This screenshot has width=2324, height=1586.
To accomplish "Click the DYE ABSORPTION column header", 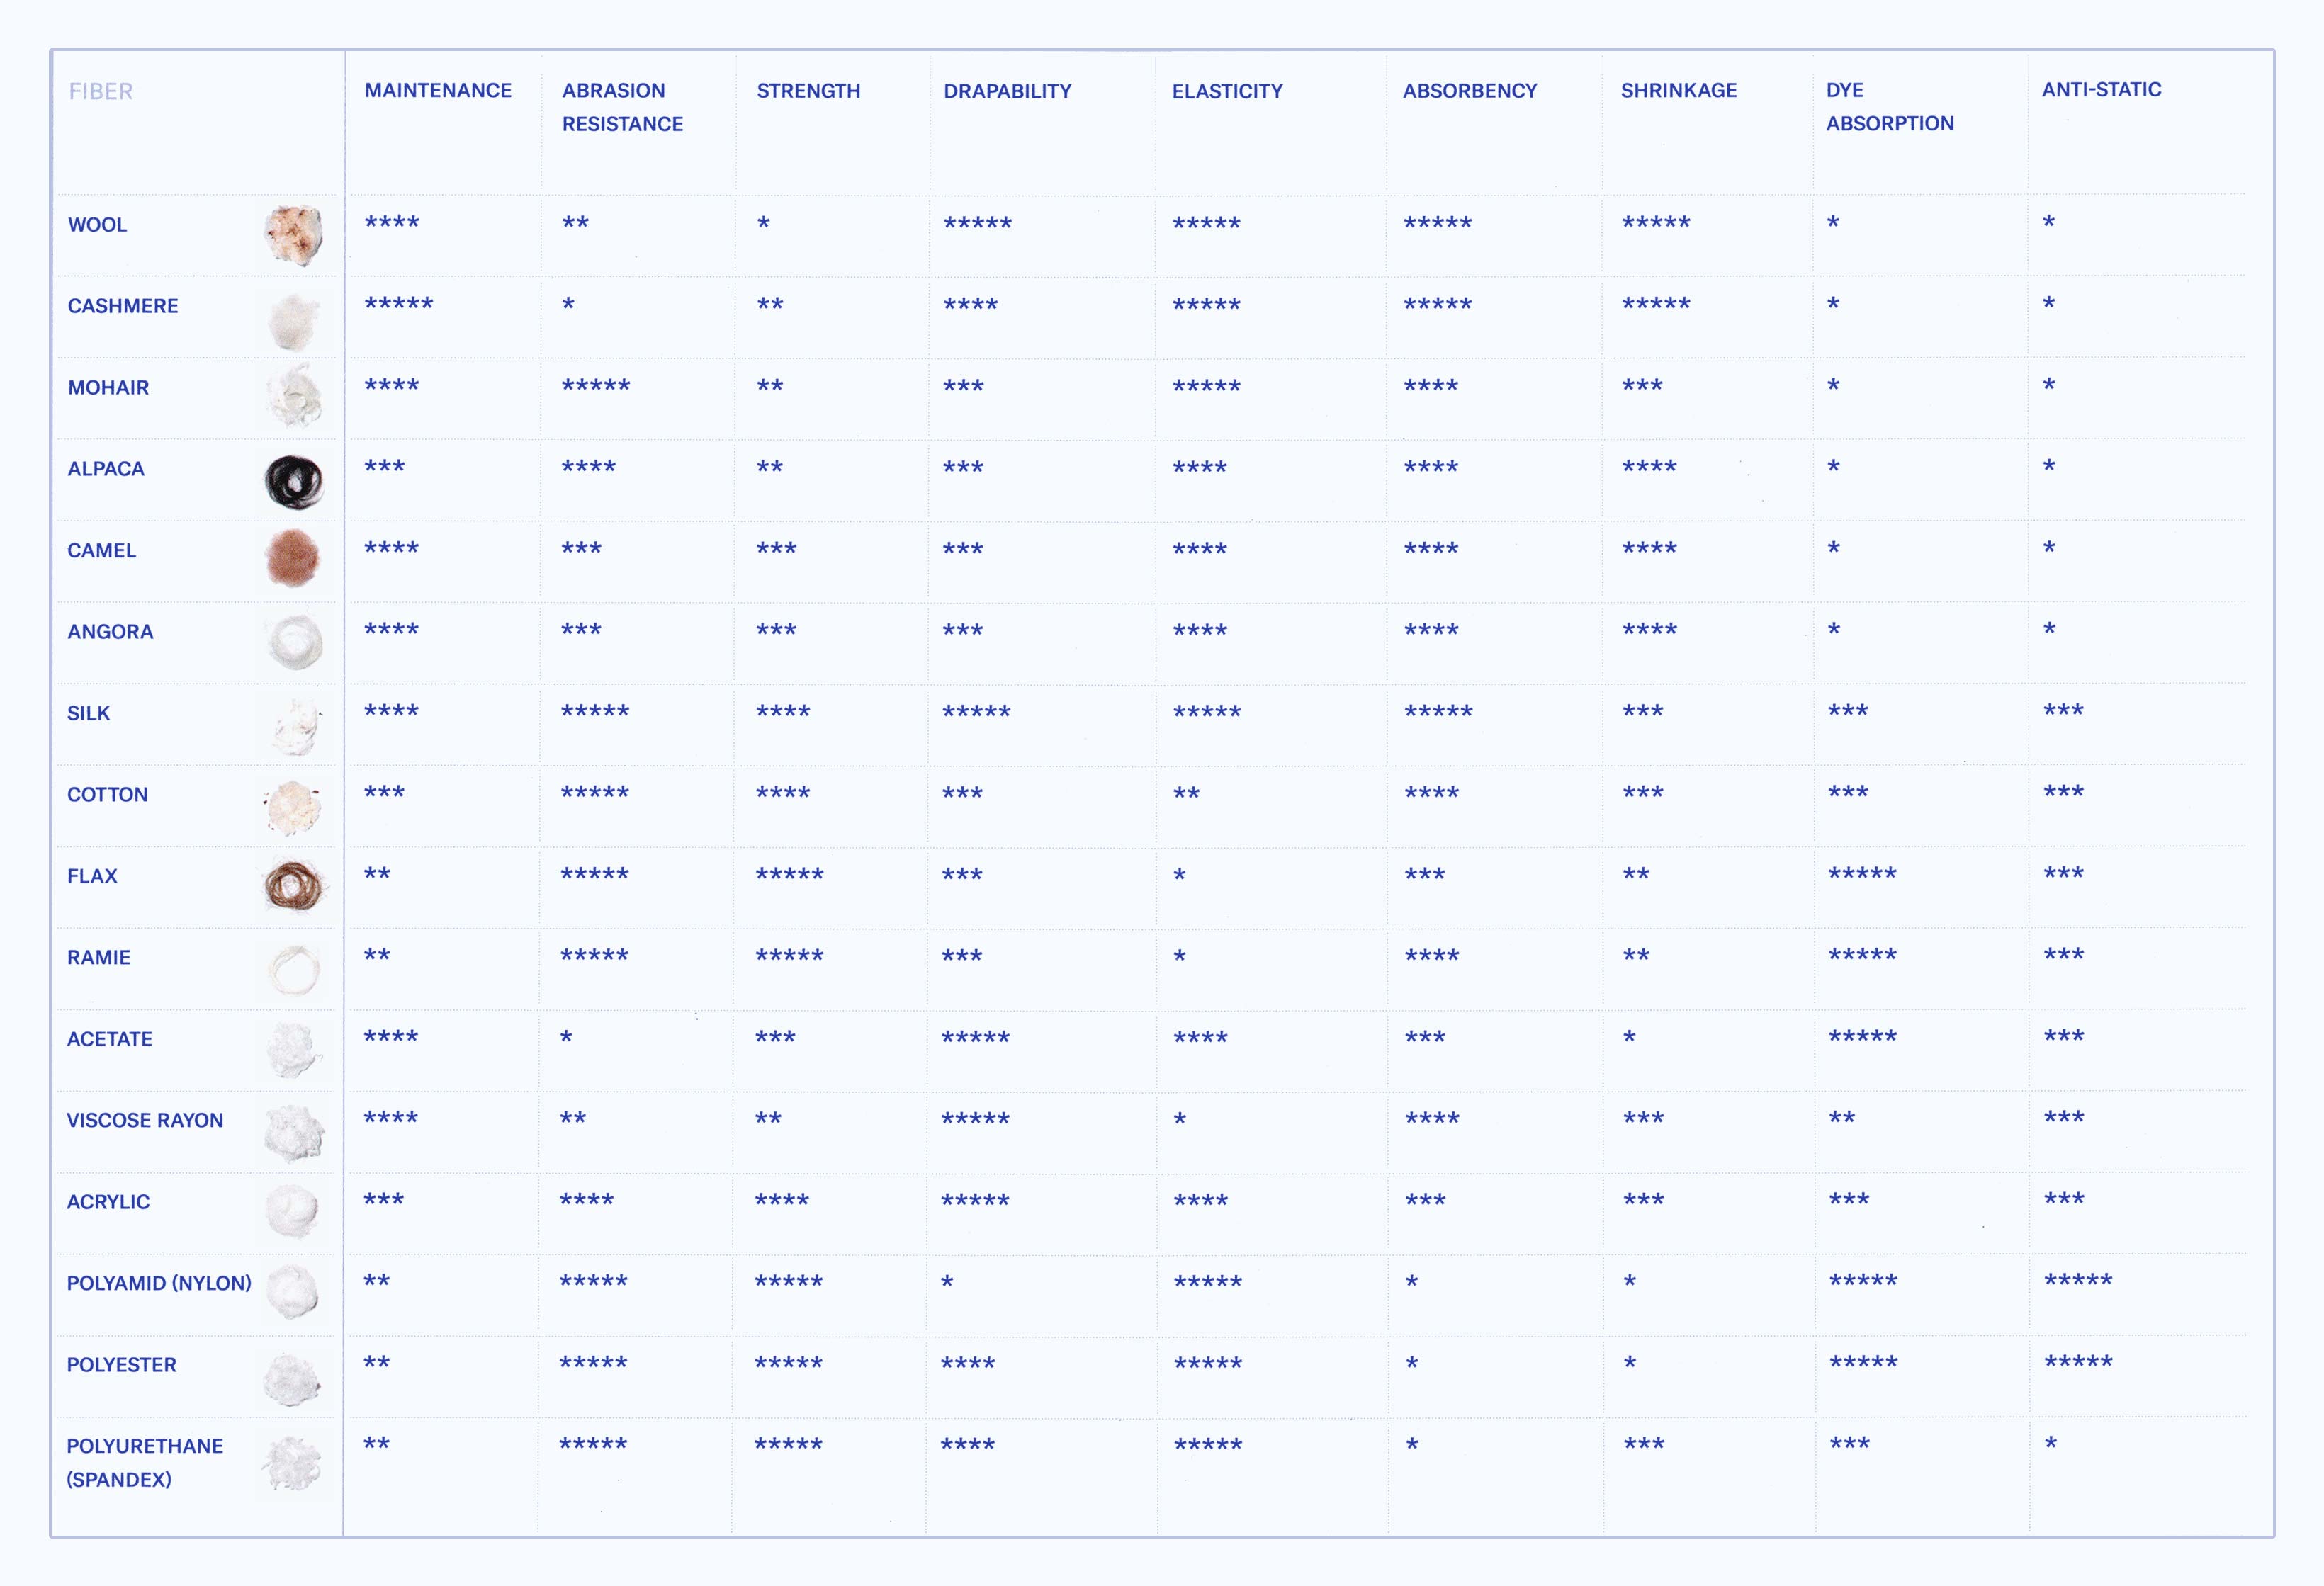I will click(x=1889, y=107).
